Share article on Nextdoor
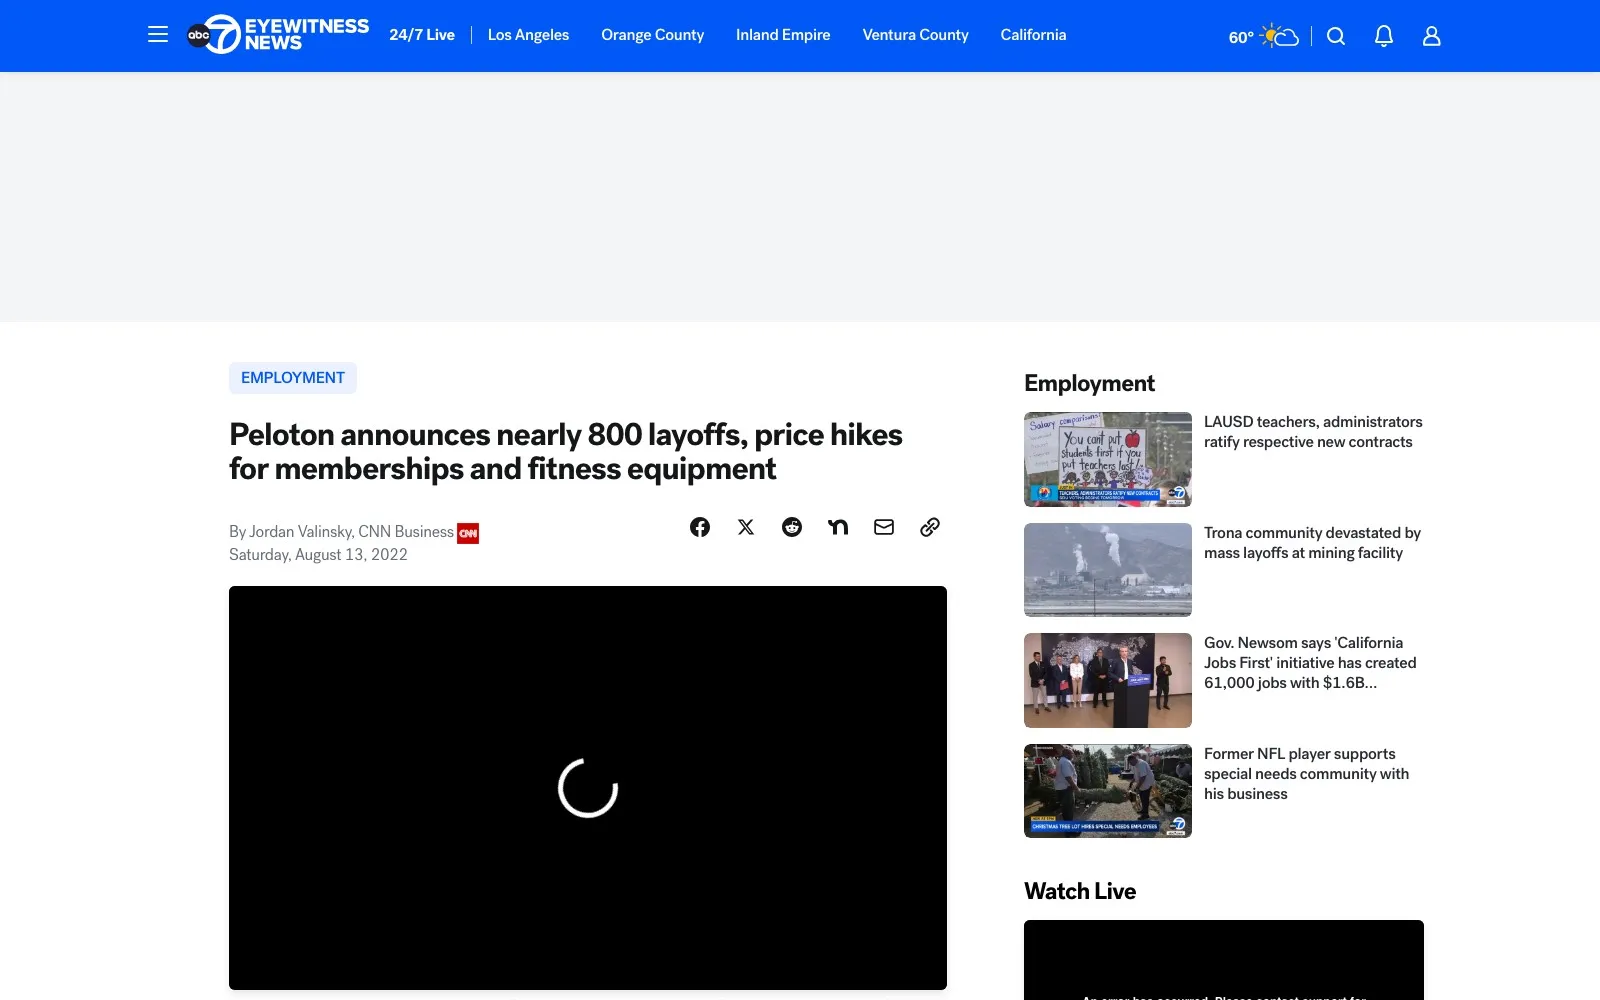1600x1000 pixels. (838, 527)
